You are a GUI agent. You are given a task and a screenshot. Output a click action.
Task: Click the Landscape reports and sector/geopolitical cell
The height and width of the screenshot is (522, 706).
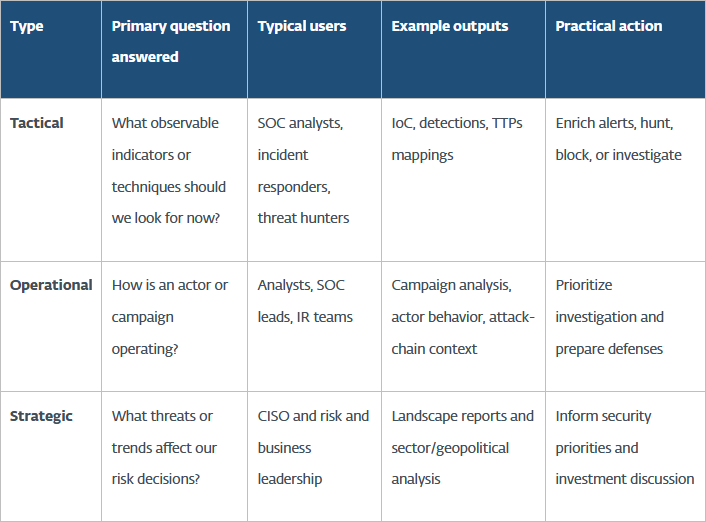click(x=463, y=457)
